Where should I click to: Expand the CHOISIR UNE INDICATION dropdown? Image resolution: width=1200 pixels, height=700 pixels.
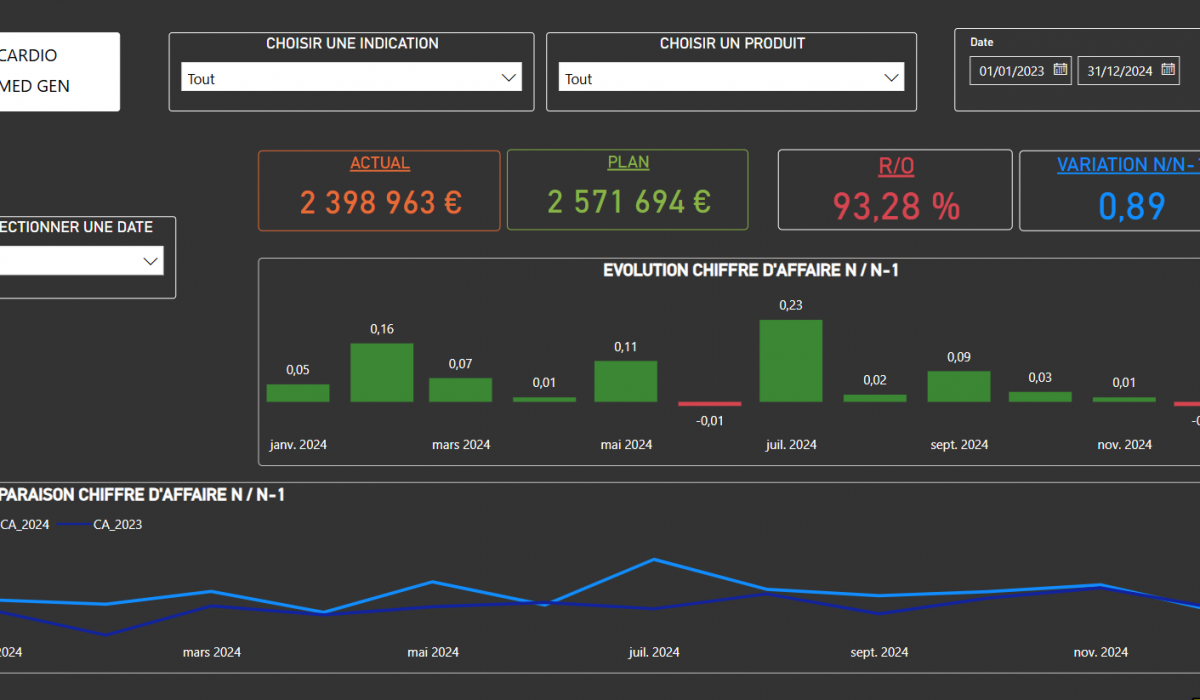tap(508, 78)
